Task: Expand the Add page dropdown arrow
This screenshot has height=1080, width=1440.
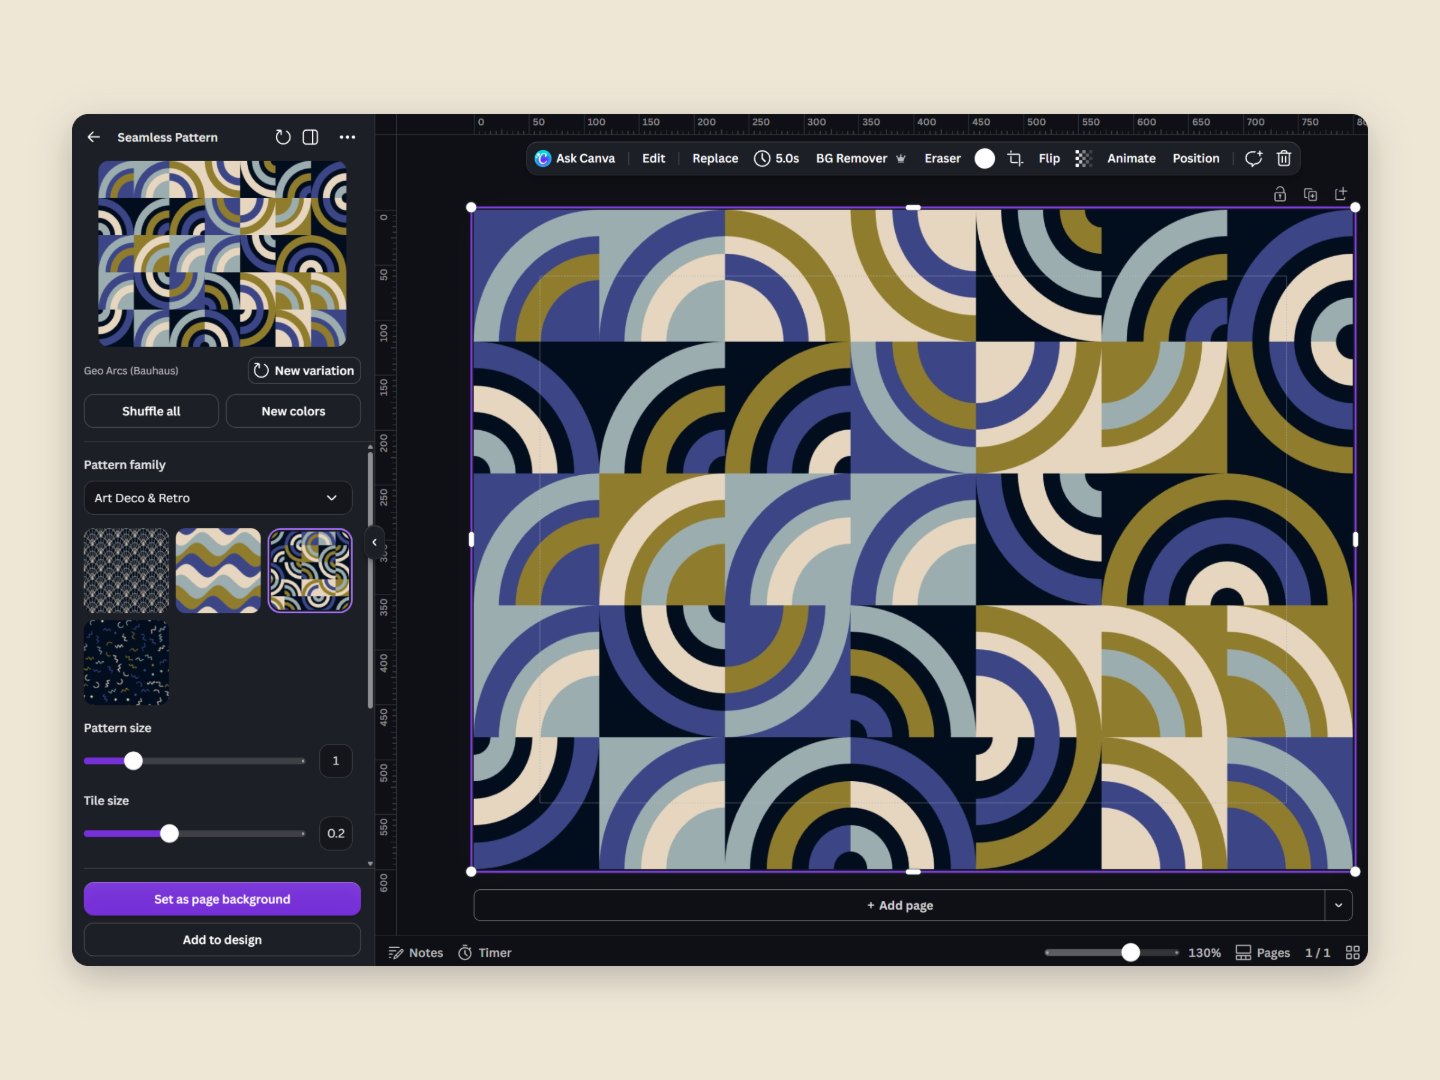Action: pos(1339,905)
